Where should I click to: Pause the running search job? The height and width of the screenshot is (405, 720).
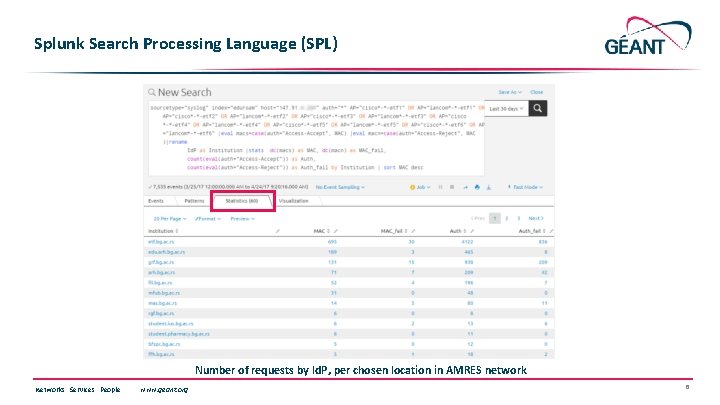coord(440,187)
